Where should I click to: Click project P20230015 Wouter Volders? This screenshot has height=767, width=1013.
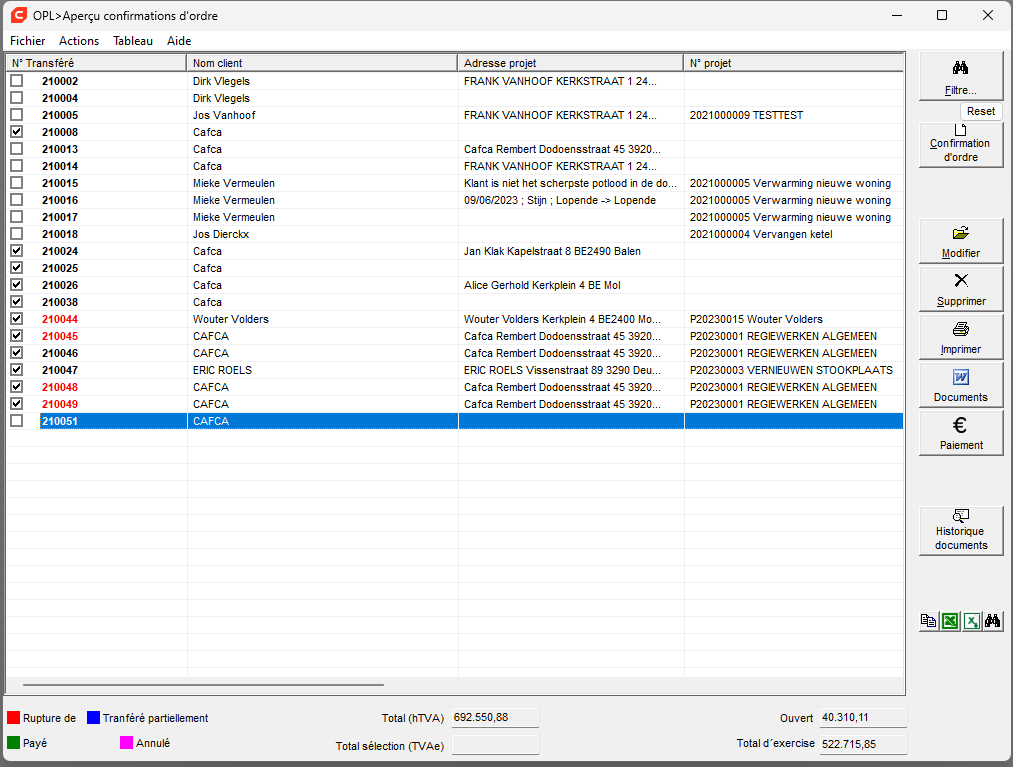(x=757, y=319)
